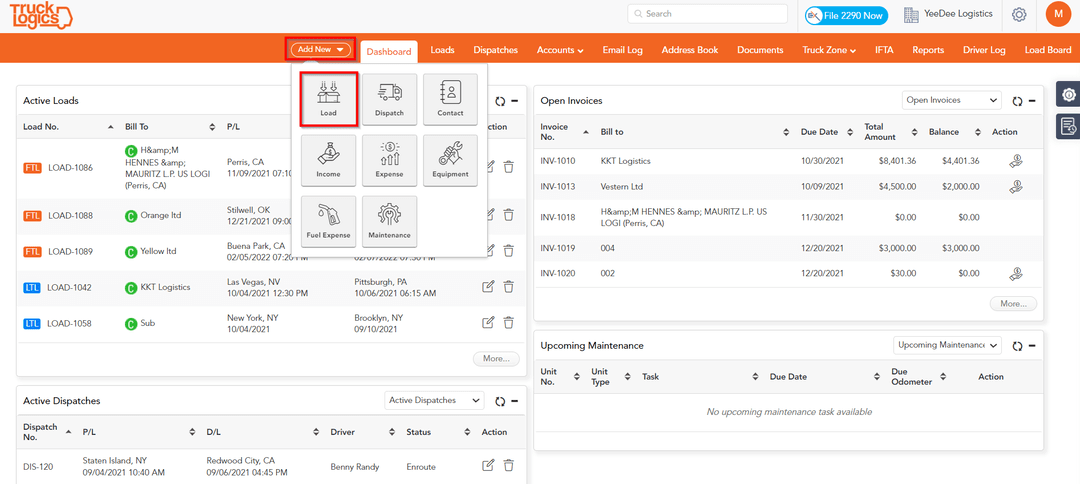Refresh the Open Invoices panel

tap(1017, 101)
